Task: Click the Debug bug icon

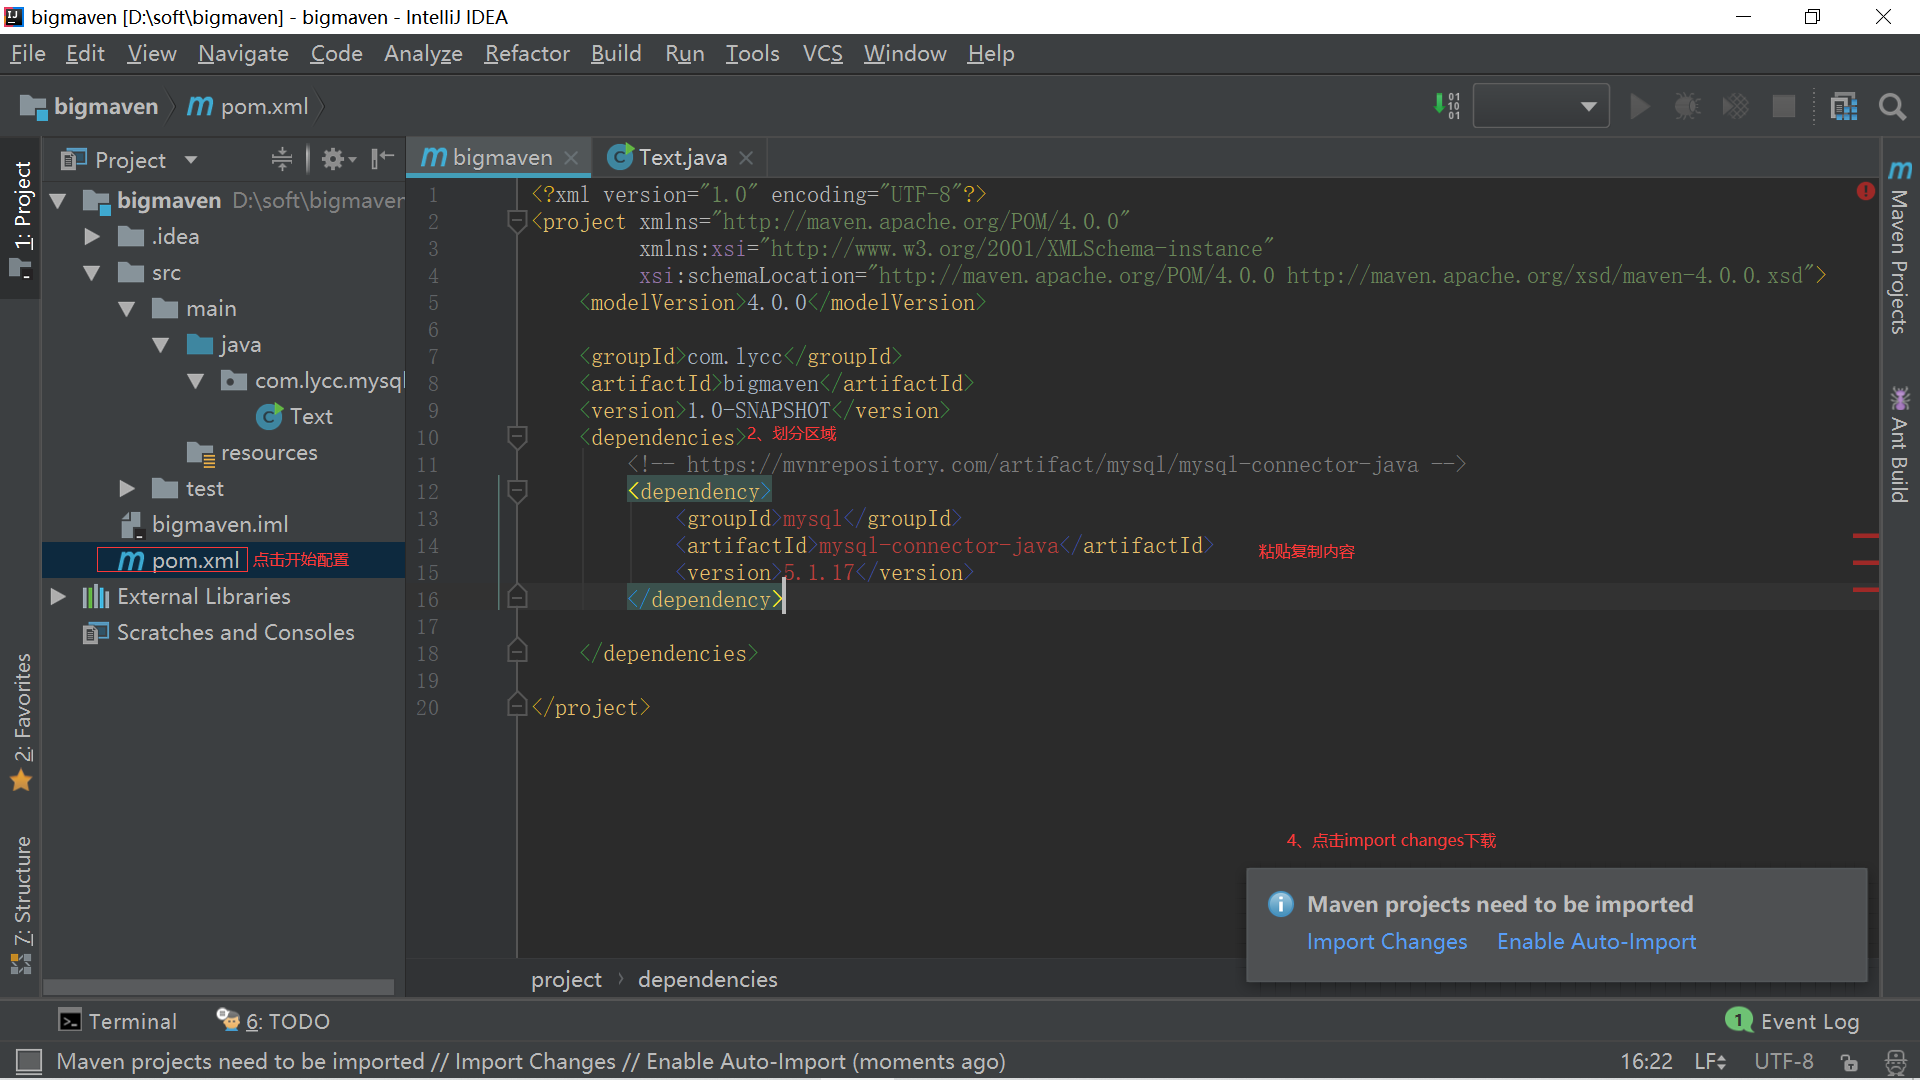Action: (1687, 107)
